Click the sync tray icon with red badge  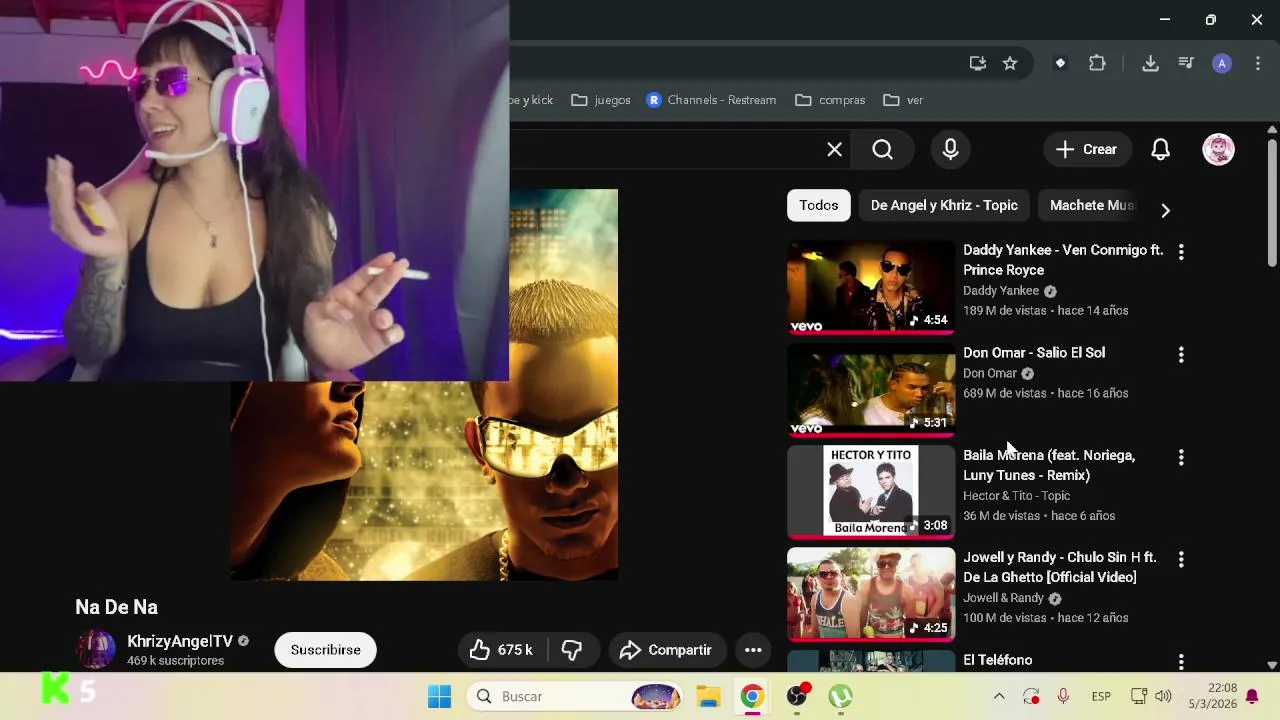tap(1031, 696)
